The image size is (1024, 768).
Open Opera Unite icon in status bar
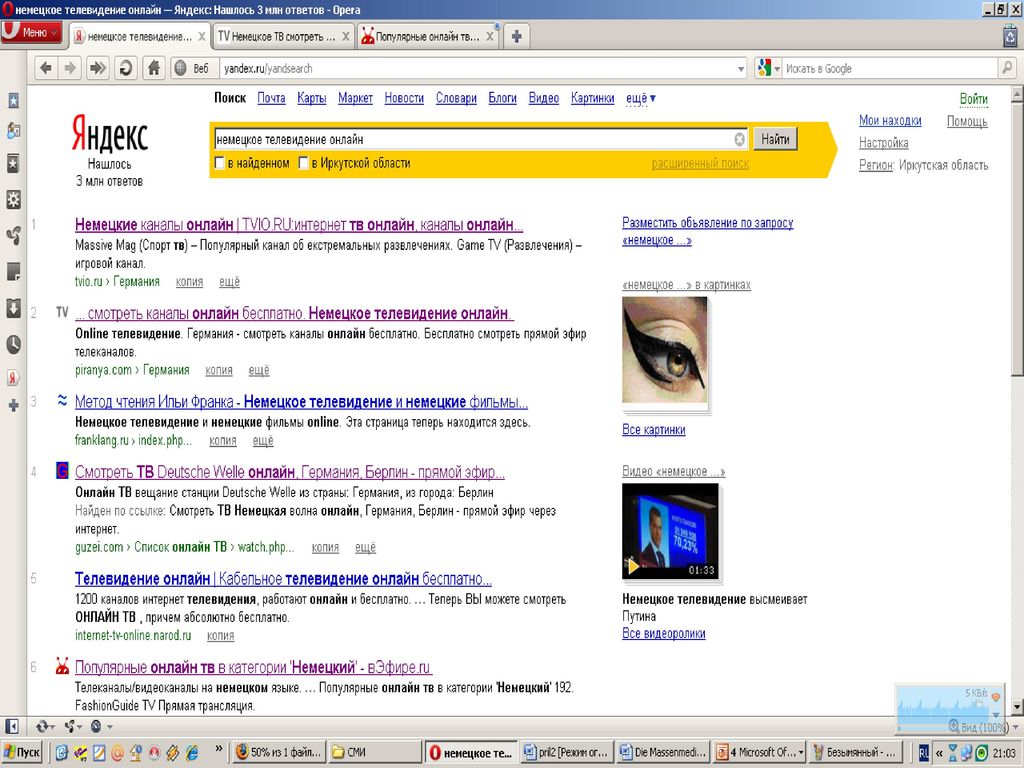[72, 726]
